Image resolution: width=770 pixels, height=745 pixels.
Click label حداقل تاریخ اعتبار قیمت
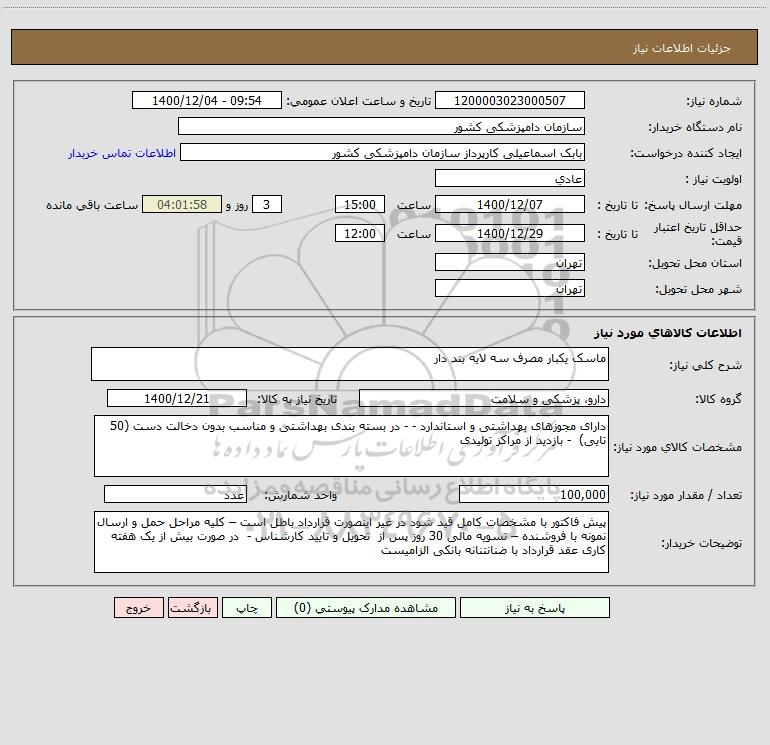(698, 234)
